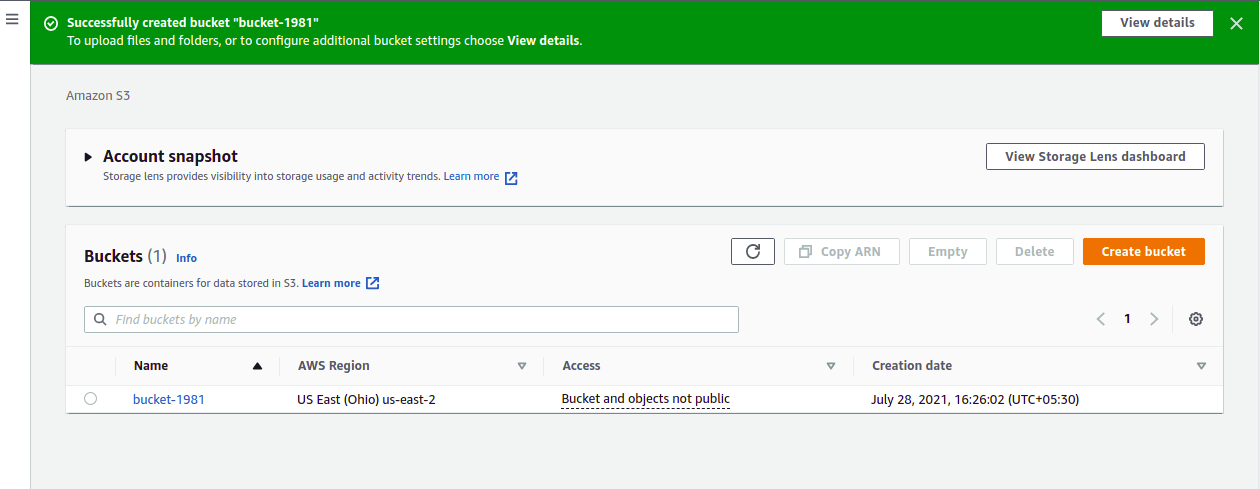
Task: Click the Copy ARN button
Action: coord(842,251)
